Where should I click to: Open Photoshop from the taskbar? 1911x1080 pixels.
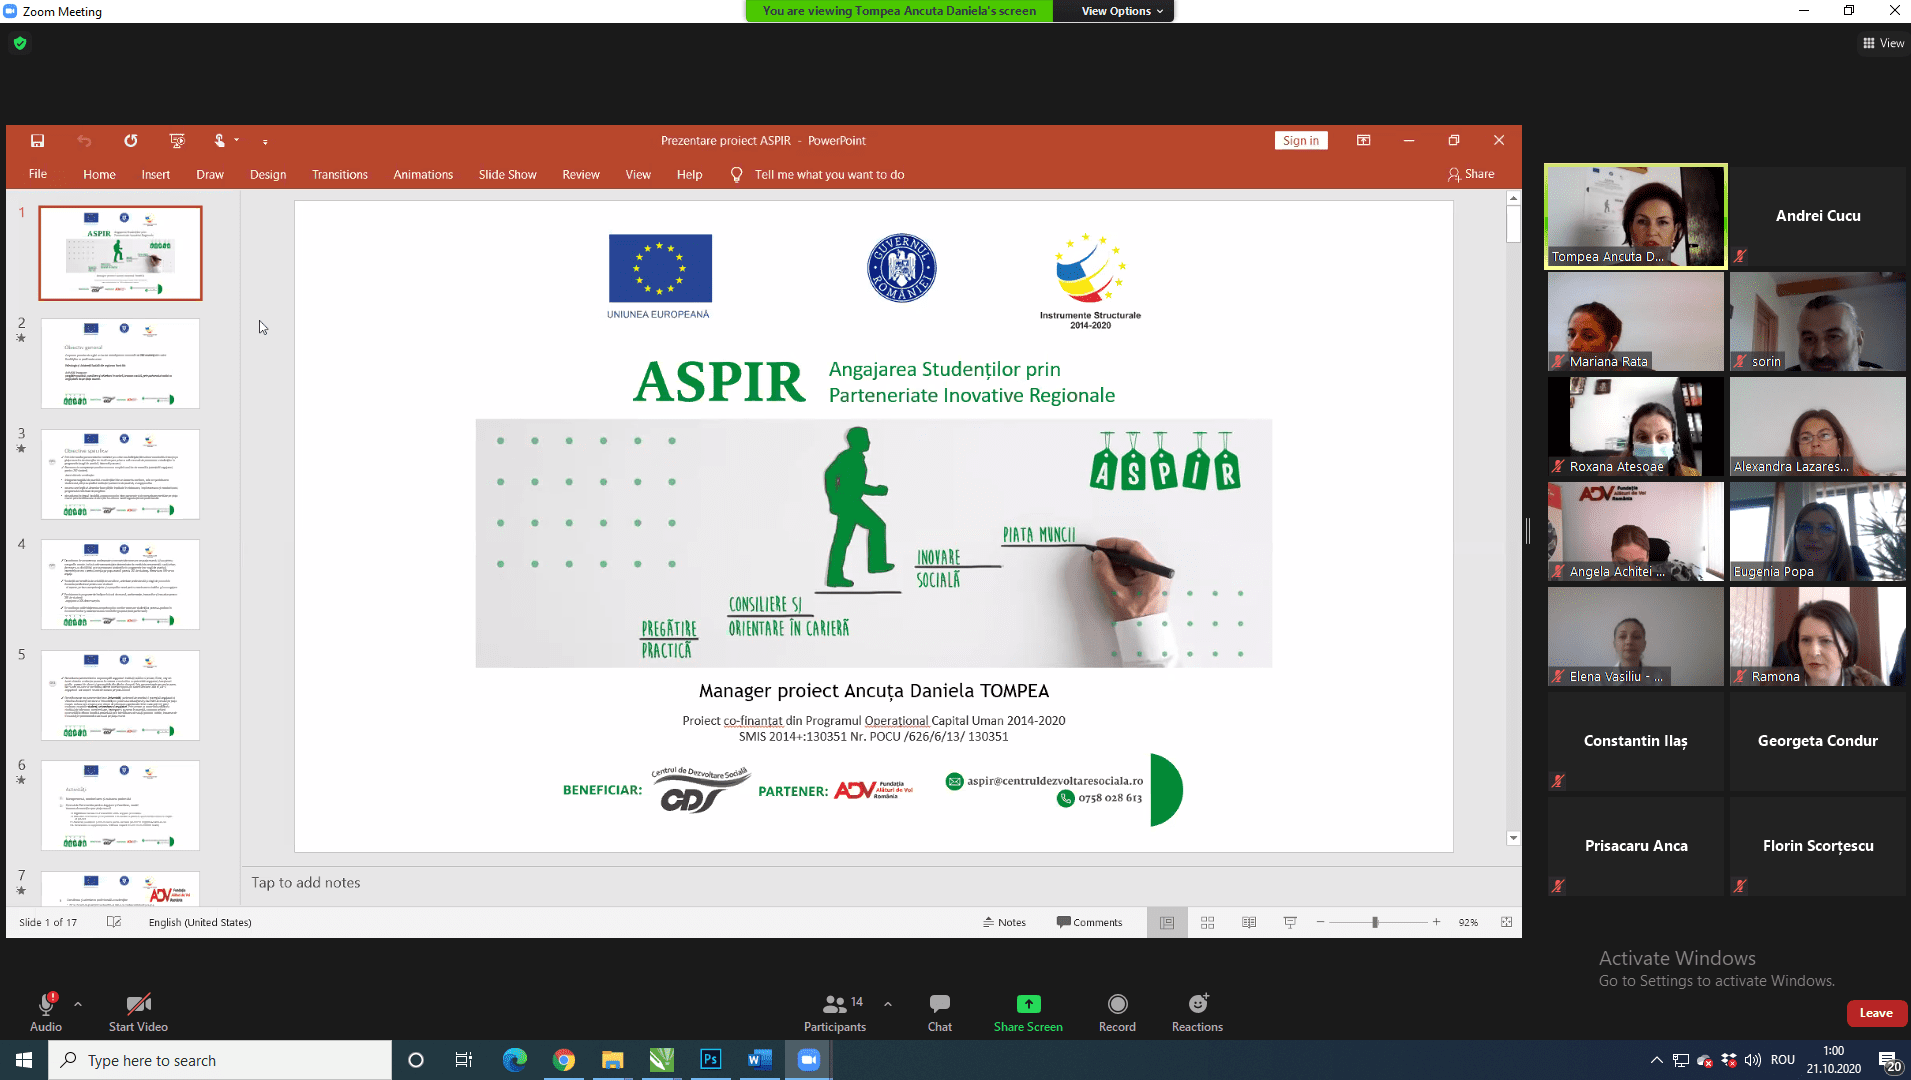click(710, 1060)
